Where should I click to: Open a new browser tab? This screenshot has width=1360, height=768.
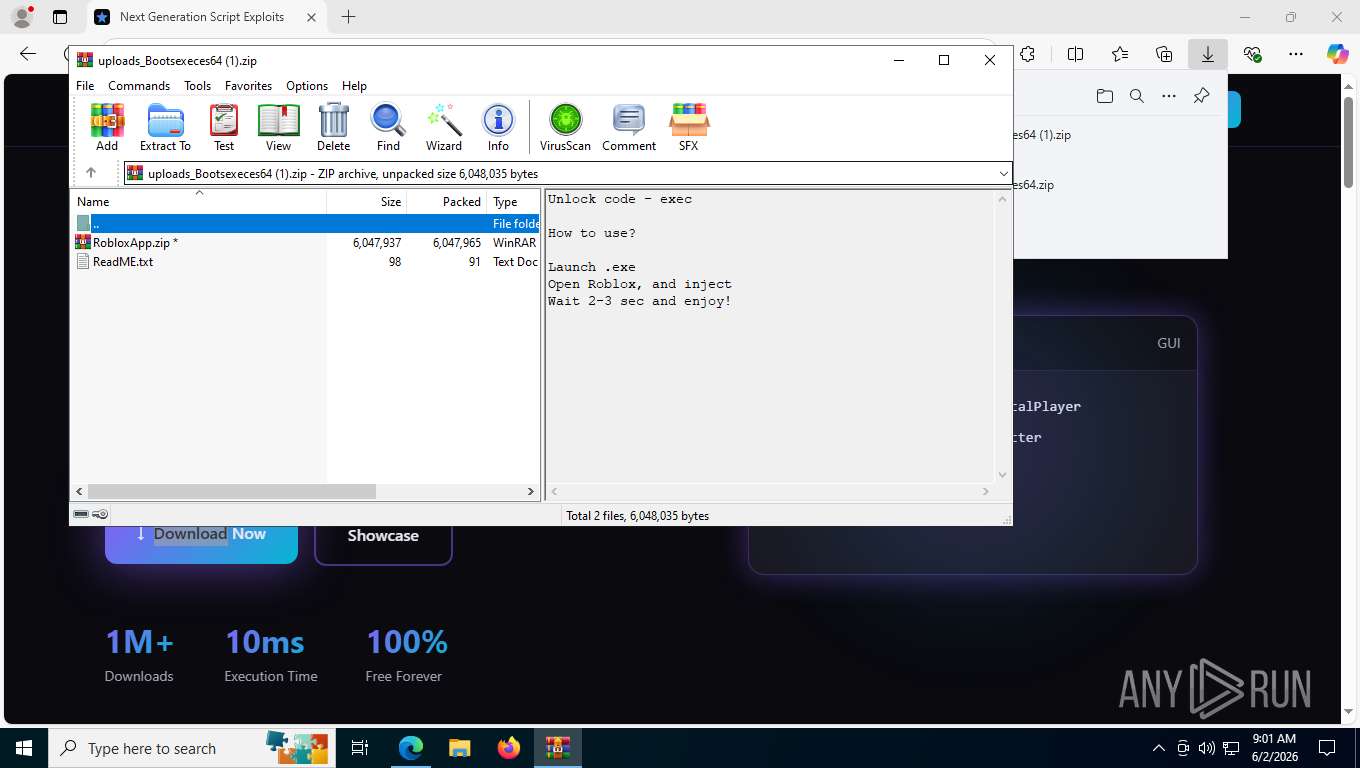(348, 17)
